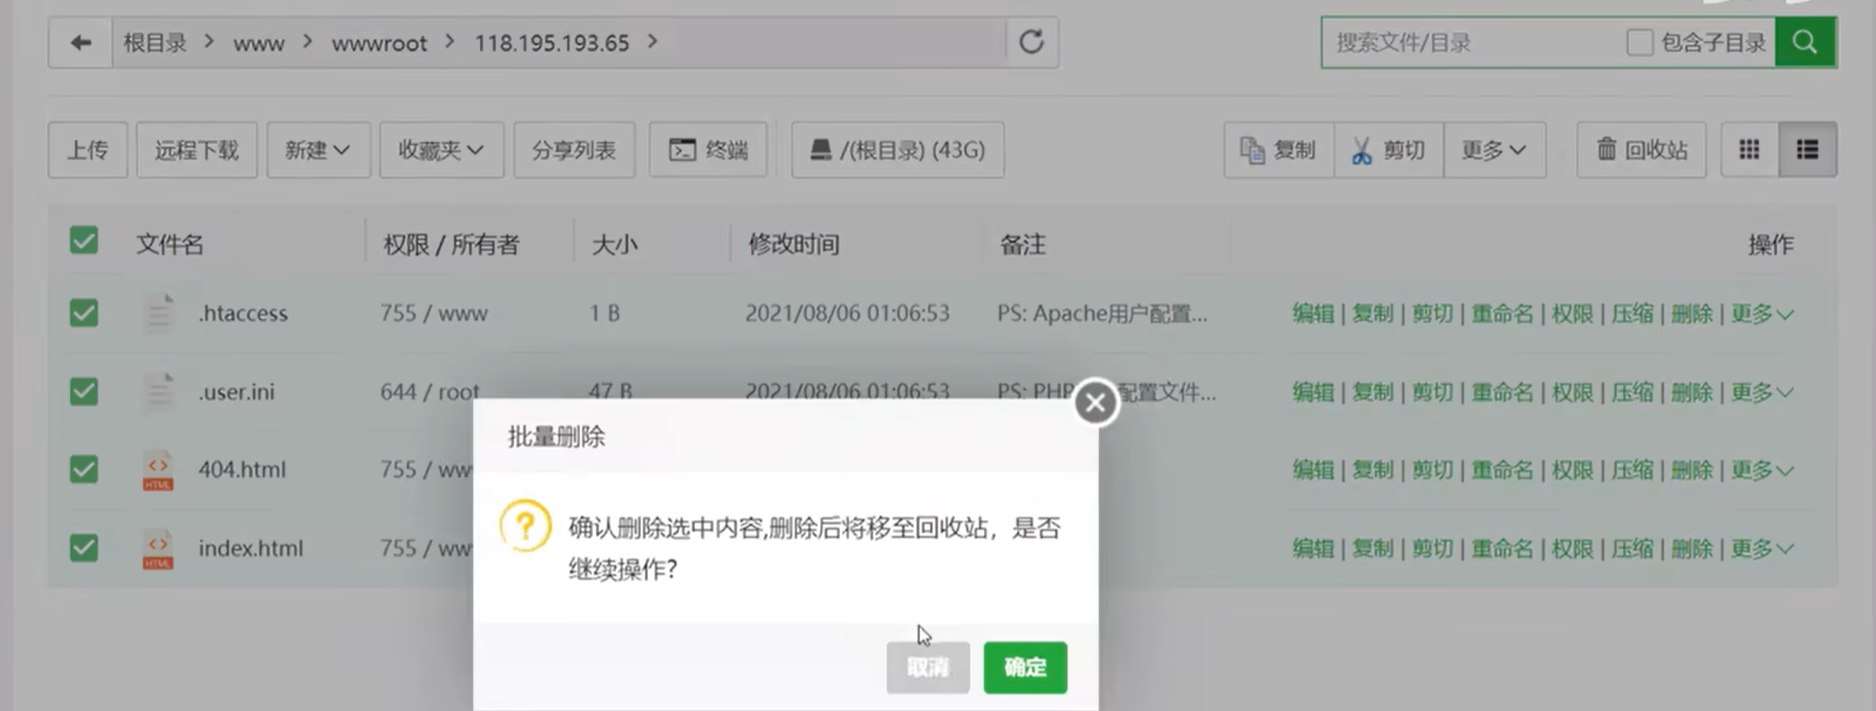Close the batch delete dialog with X
Screen dimensions: 1876x711
(1095, 402)
